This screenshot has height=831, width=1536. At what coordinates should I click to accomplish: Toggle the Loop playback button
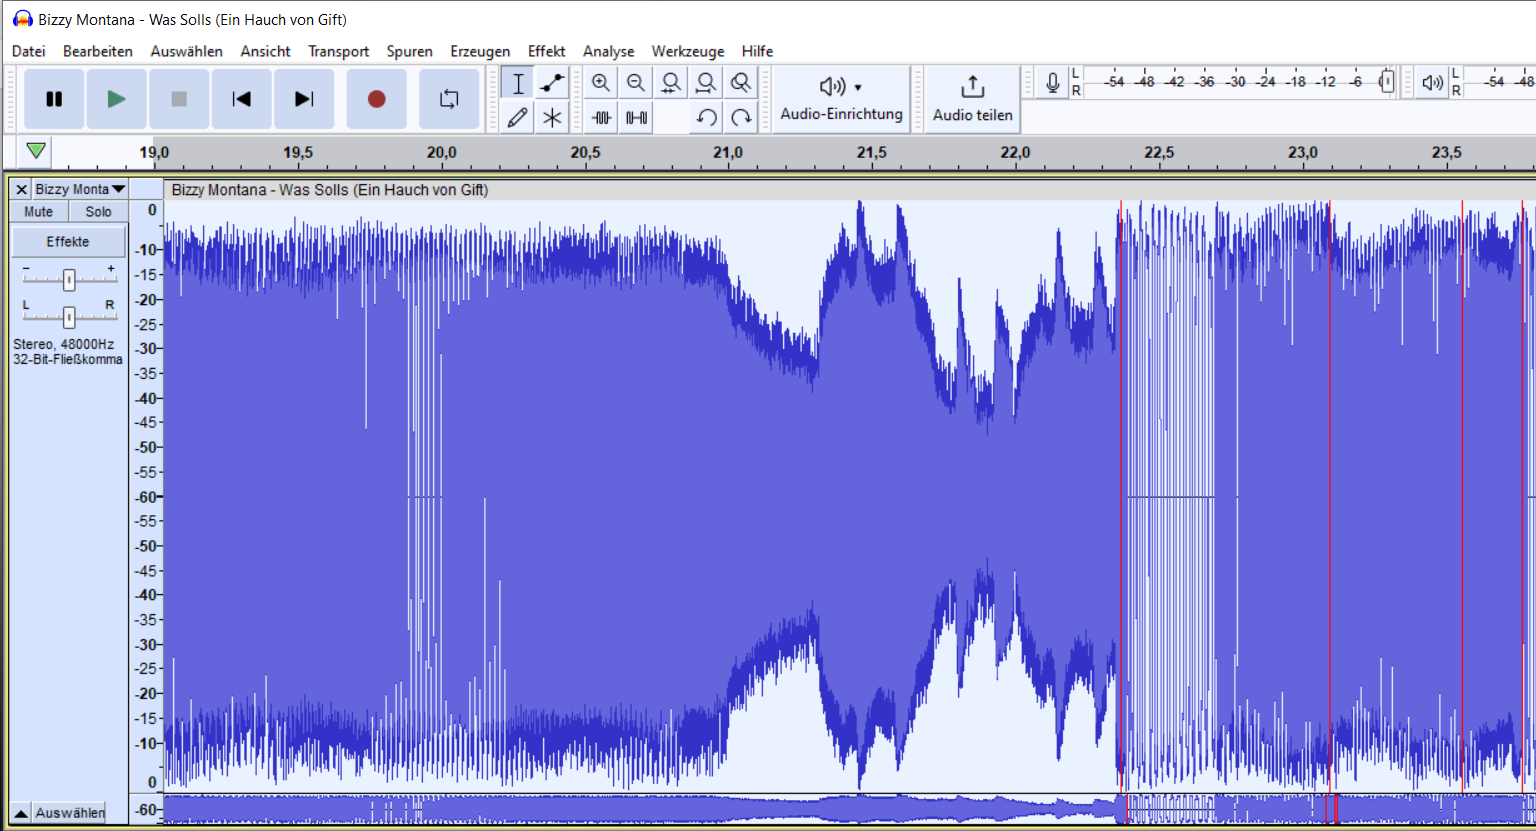(449, 99)
